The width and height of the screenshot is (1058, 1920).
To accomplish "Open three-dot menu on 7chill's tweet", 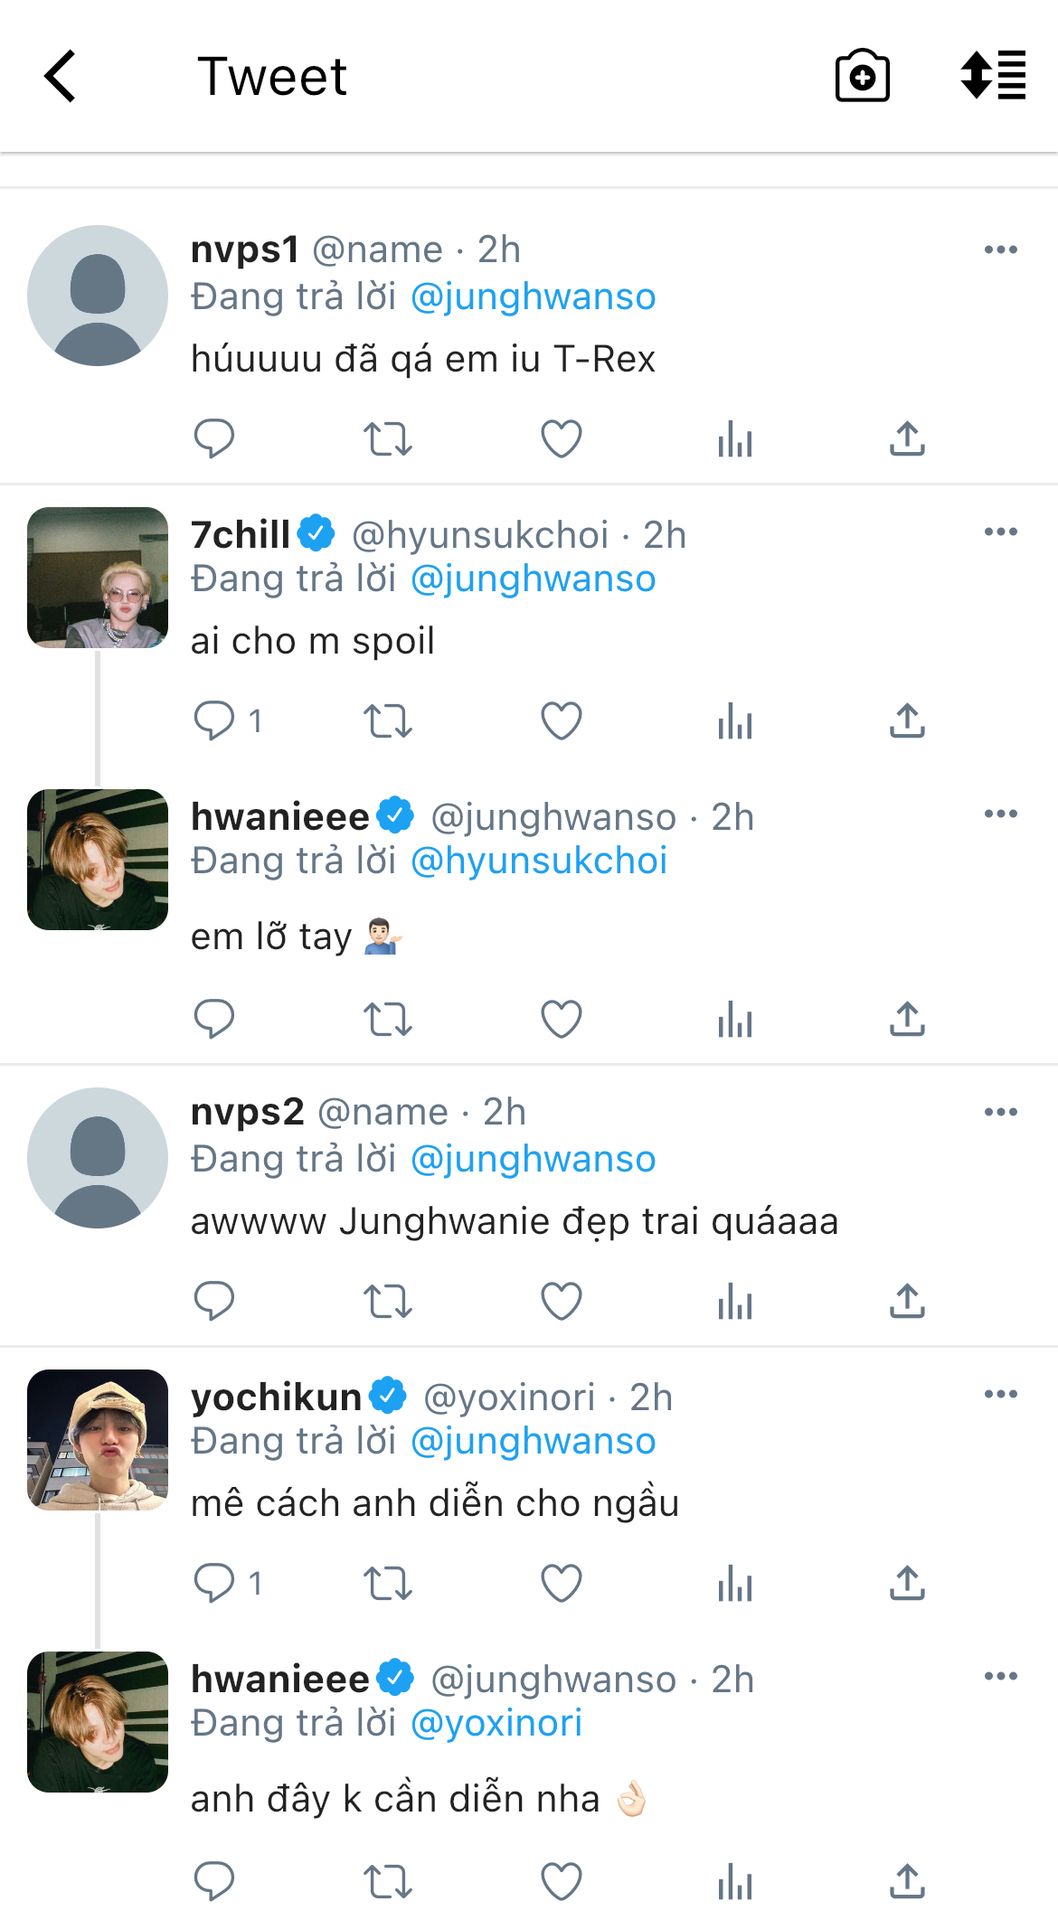I will 1000,532.
